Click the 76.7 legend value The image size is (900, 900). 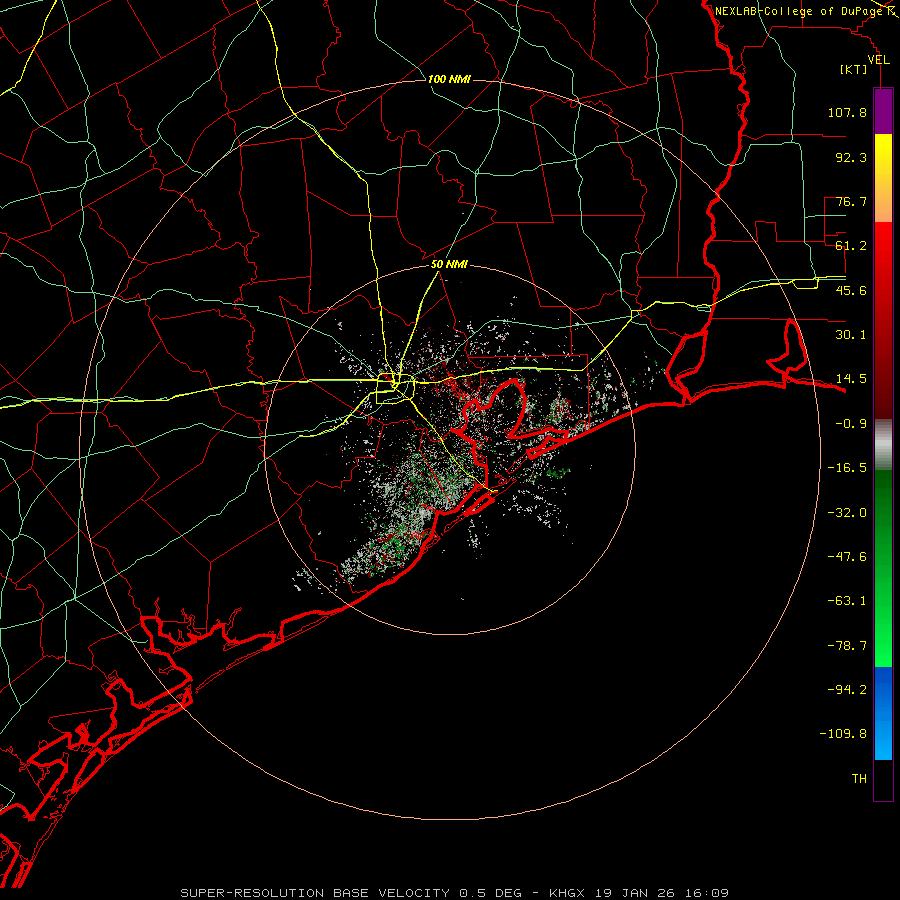(851, 201)
